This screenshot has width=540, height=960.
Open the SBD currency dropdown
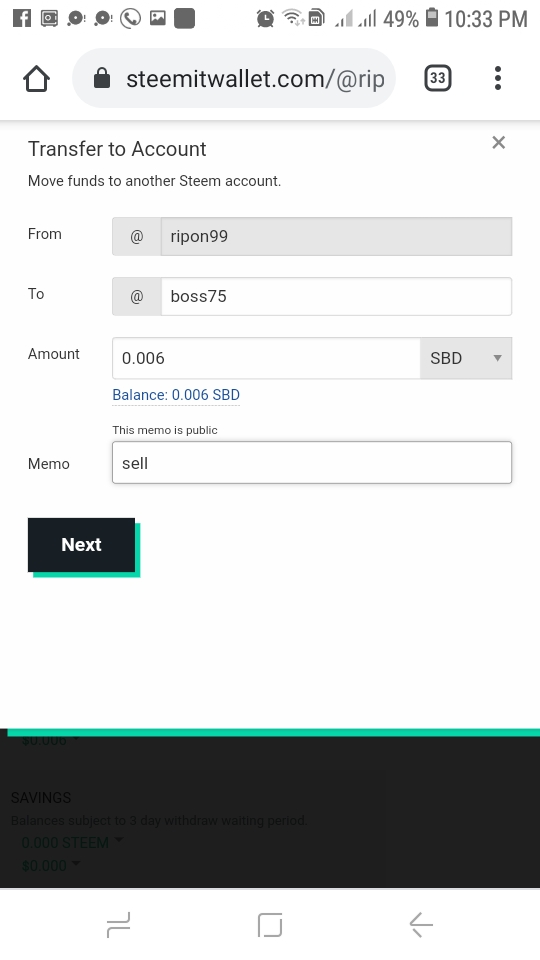point(466,358)
